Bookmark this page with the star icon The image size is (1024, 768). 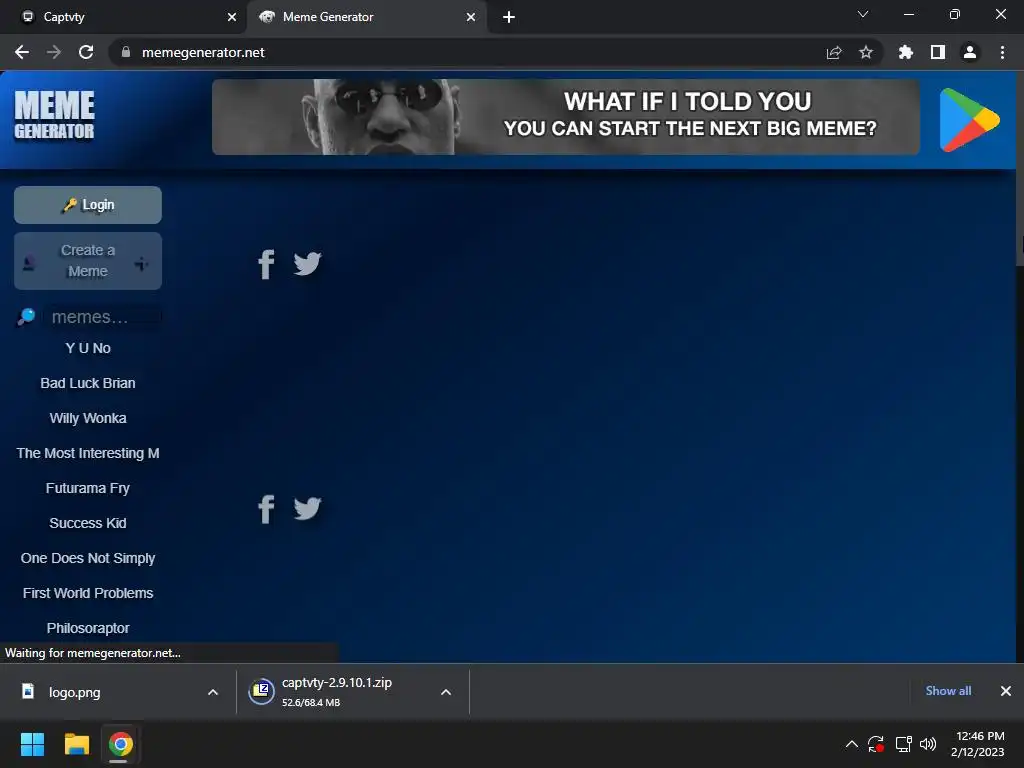(866, 52)
